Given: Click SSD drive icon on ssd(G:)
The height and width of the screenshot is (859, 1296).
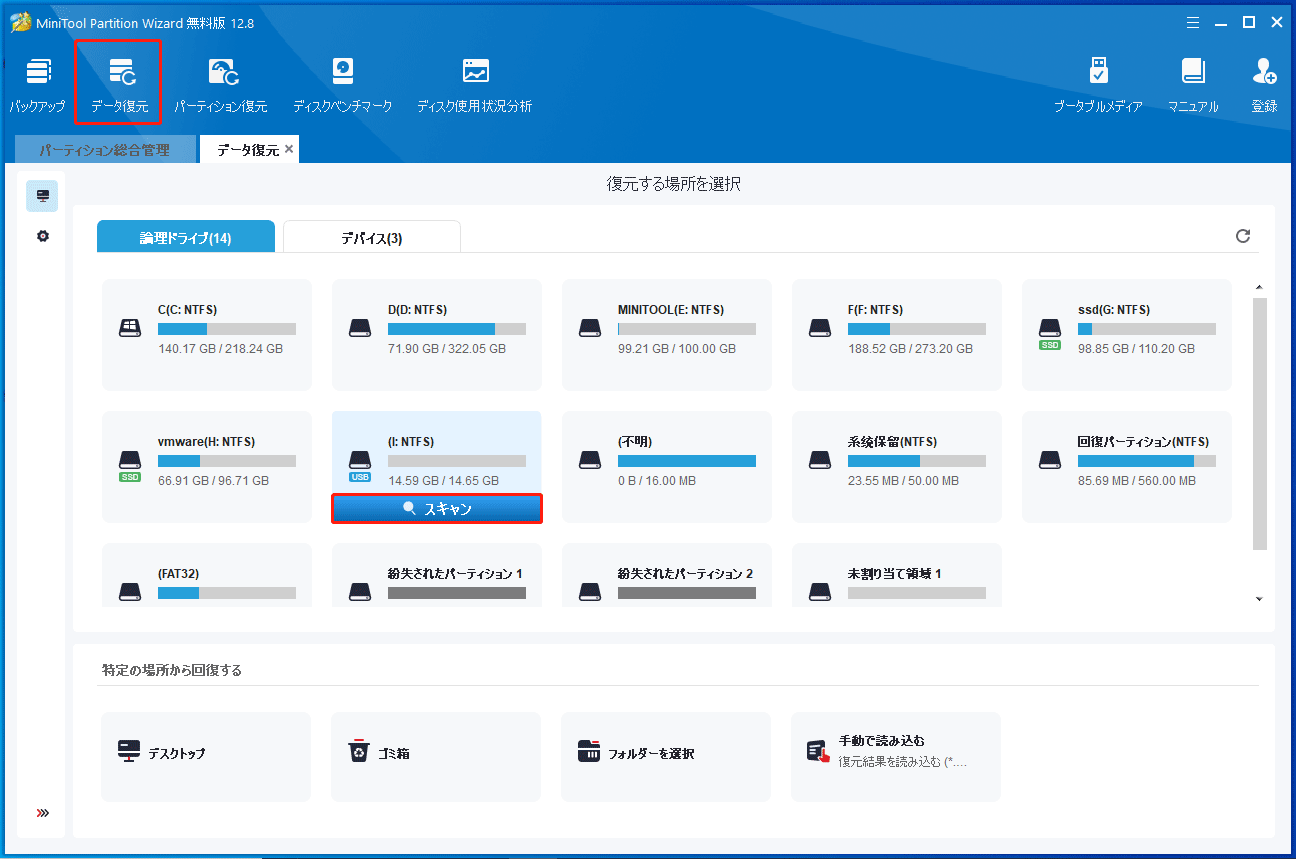Looking at the screenshot, I should pos(1050,333).
